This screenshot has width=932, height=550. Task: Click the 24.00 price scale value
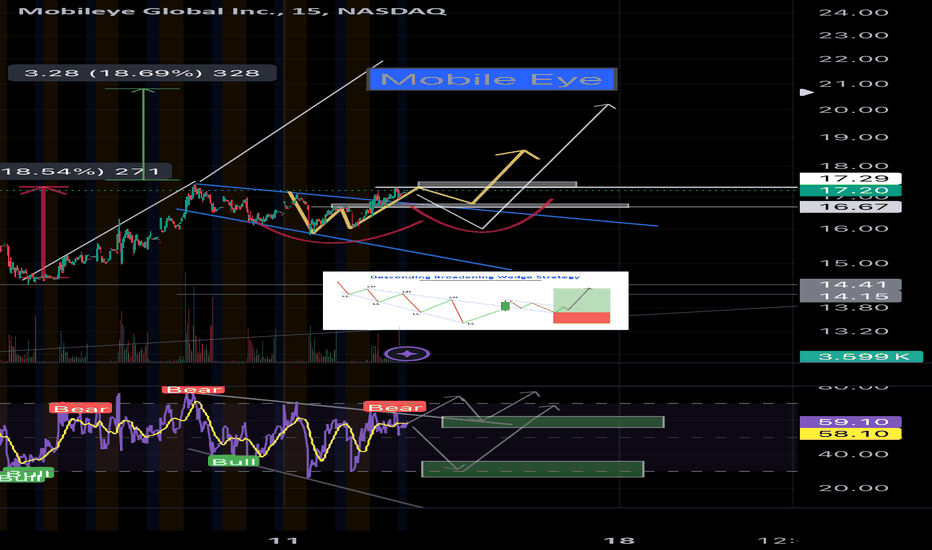(854, 12)
